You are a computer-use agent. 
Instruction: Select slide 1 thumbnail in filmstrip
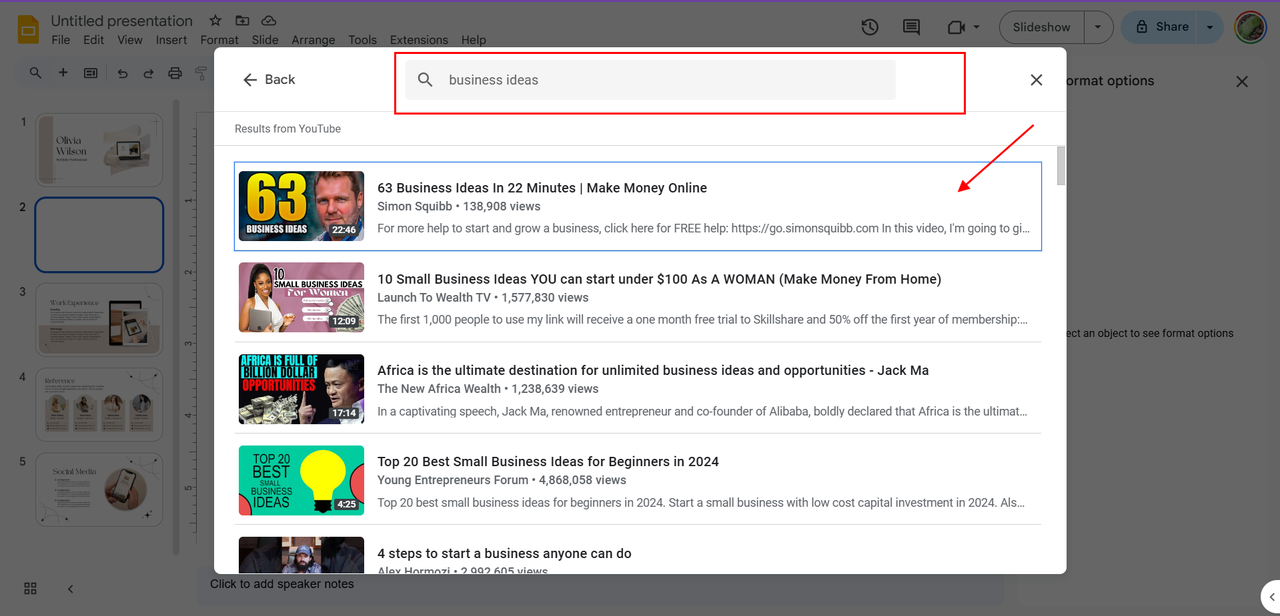pos(99,149)
